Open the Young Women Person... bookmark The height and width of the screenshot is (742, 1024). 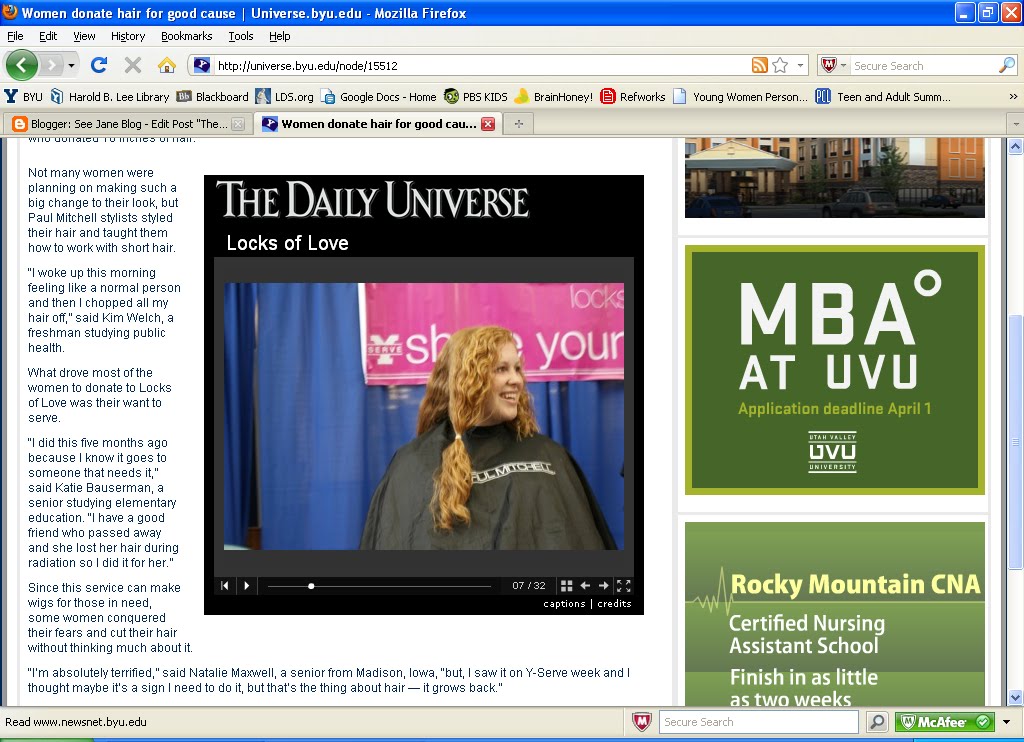click(x=741, y=97)
